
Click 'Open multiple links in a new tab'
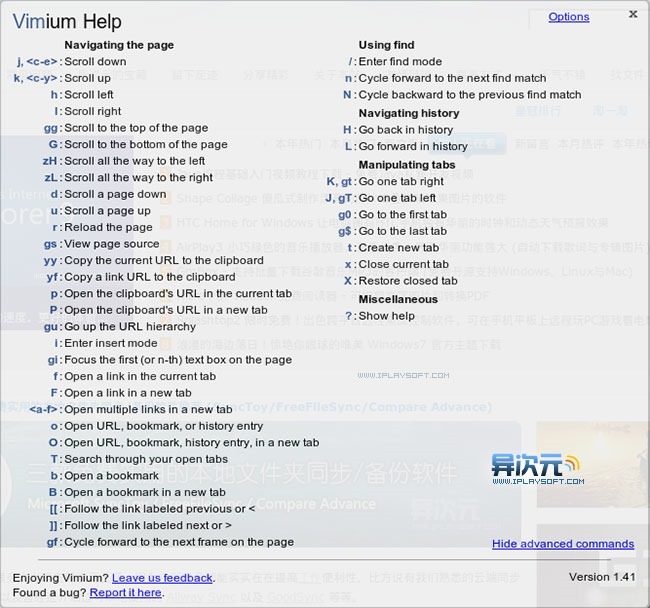[148, 410]
